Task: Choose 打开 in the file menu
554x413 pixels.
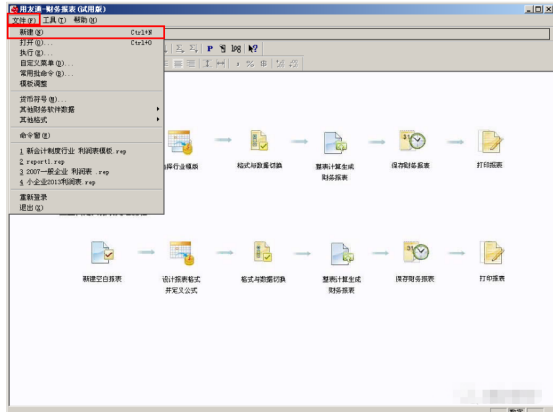Action: pos(86,43)
